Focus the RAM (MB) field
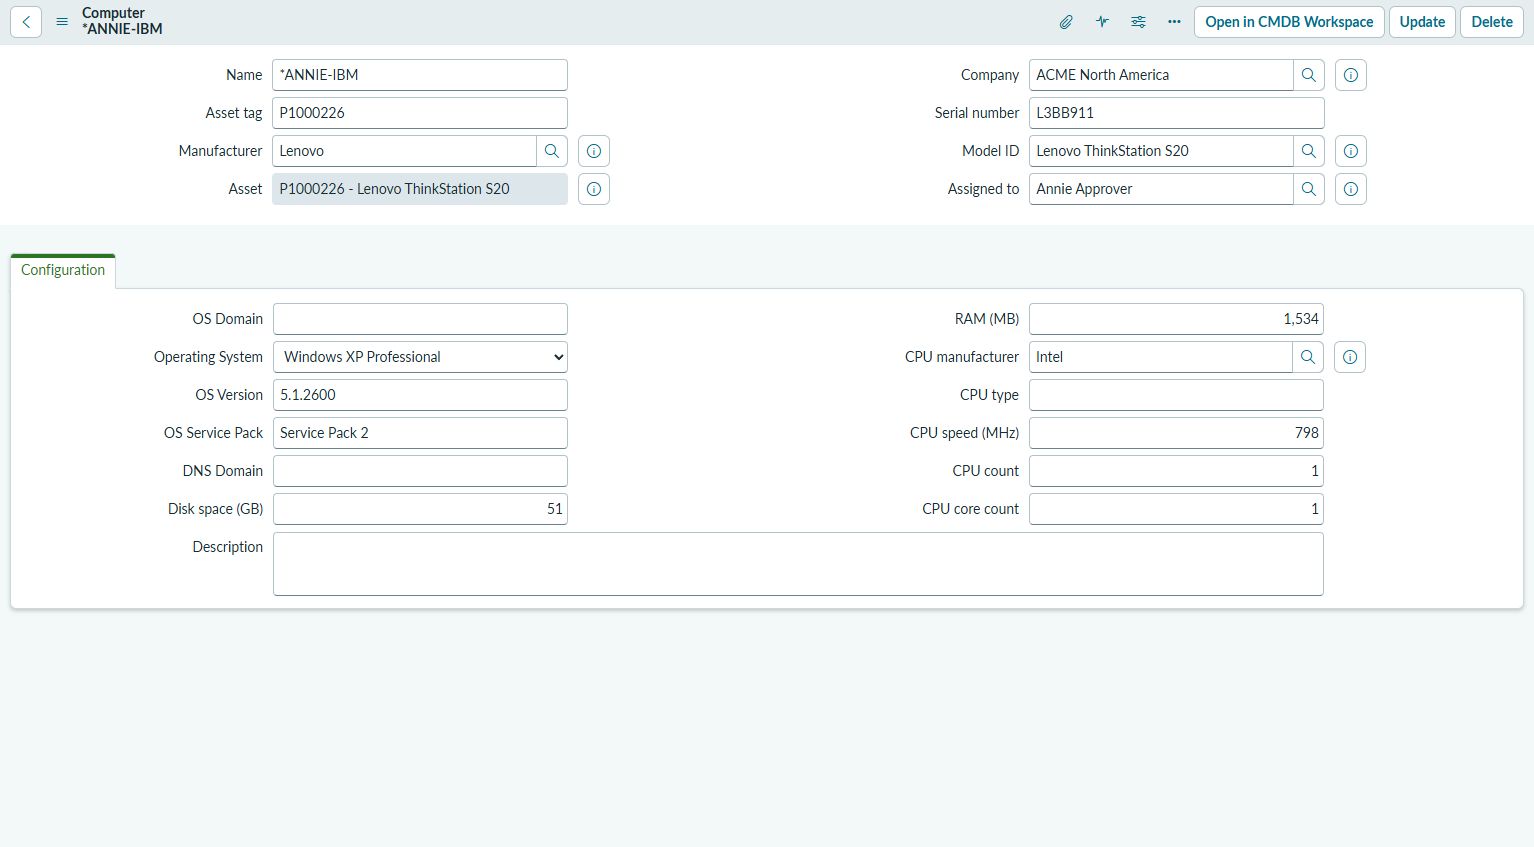Screen dimensions: 1534x847 coord(1176,319)
